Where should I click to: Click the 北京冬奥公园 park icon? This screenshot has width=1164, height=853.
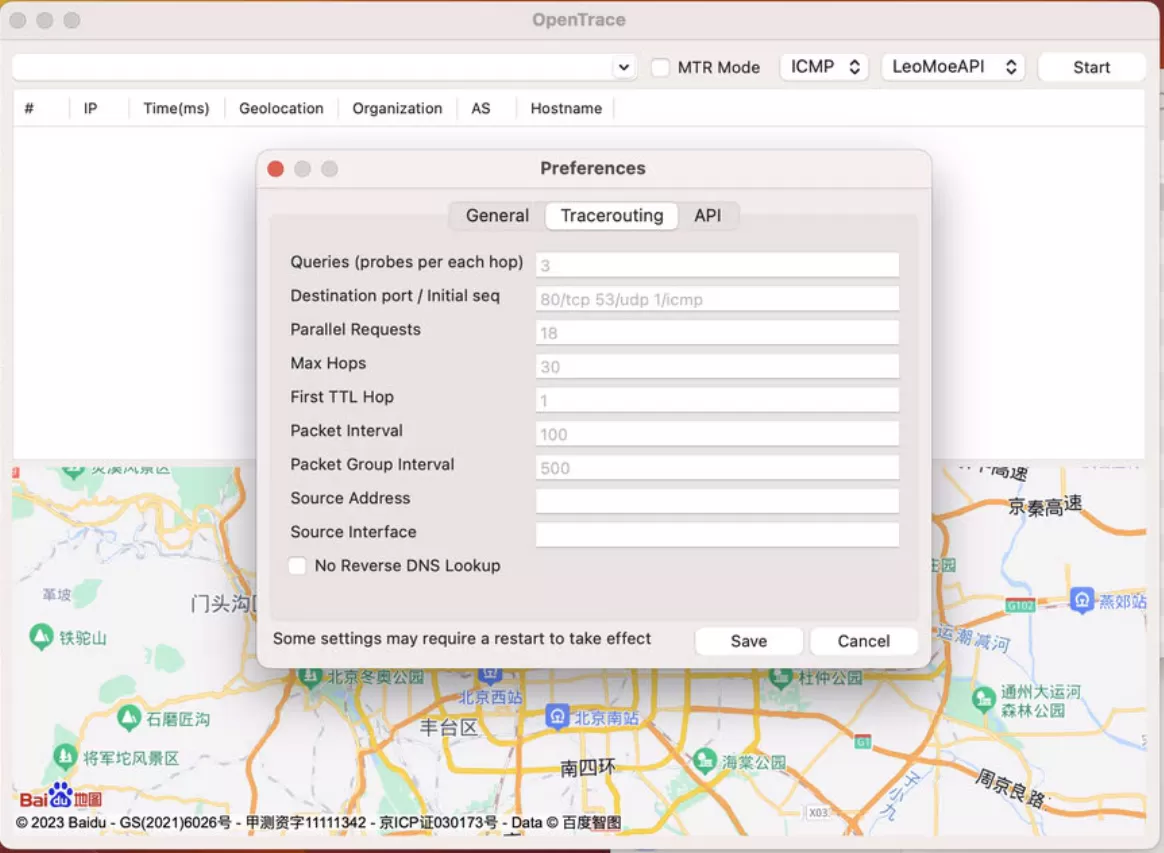pos(311,675)
